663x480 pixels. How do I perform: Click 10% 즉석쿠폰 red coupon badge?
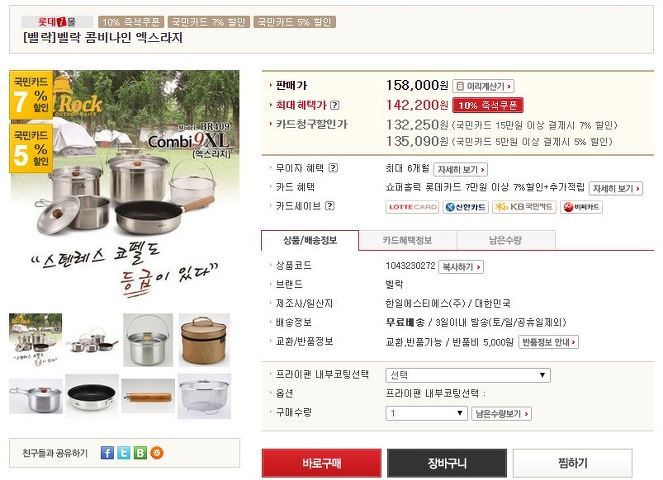click(x=488, y=105)
